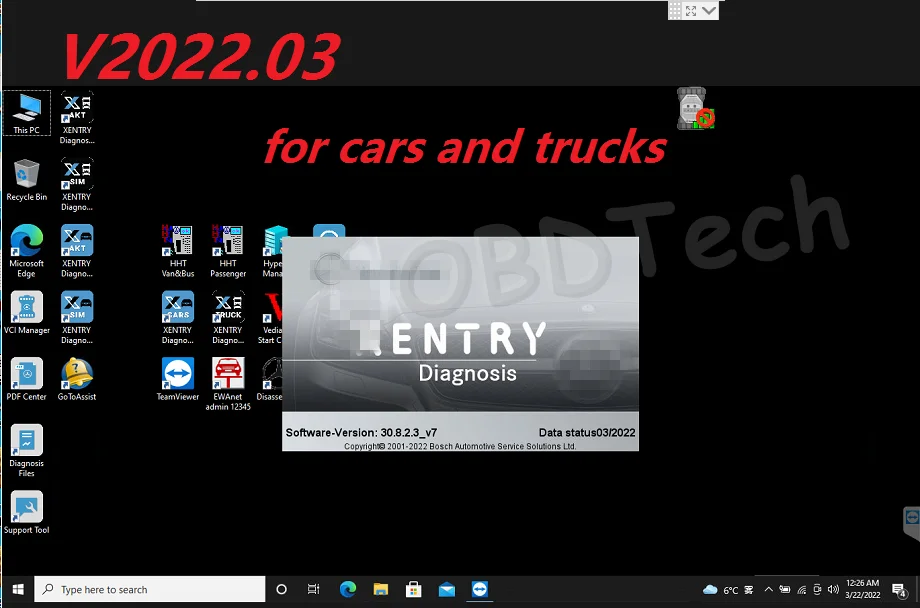Open File Explorer from the taskbar
Viewport: 920px width, 608px height.
[x=381, y=589]
